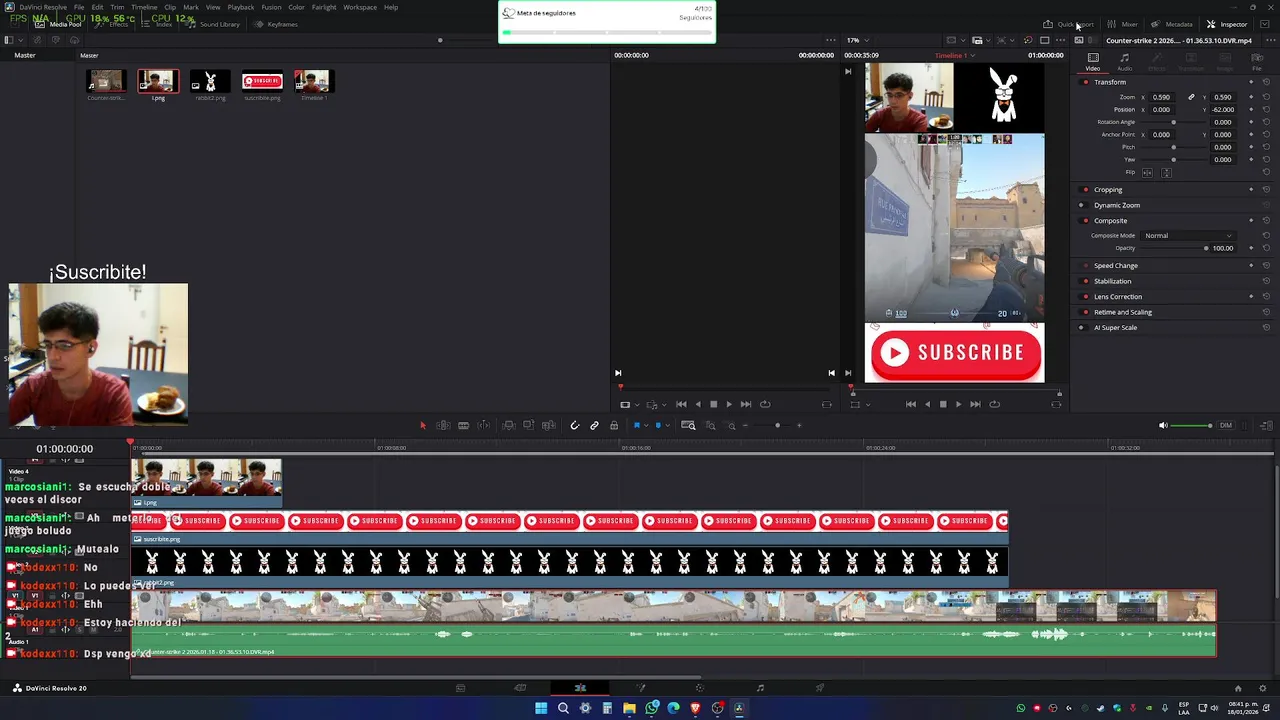Toggle the timeline position lock icon
1280x720 pixels.
(x=614, y=425)
